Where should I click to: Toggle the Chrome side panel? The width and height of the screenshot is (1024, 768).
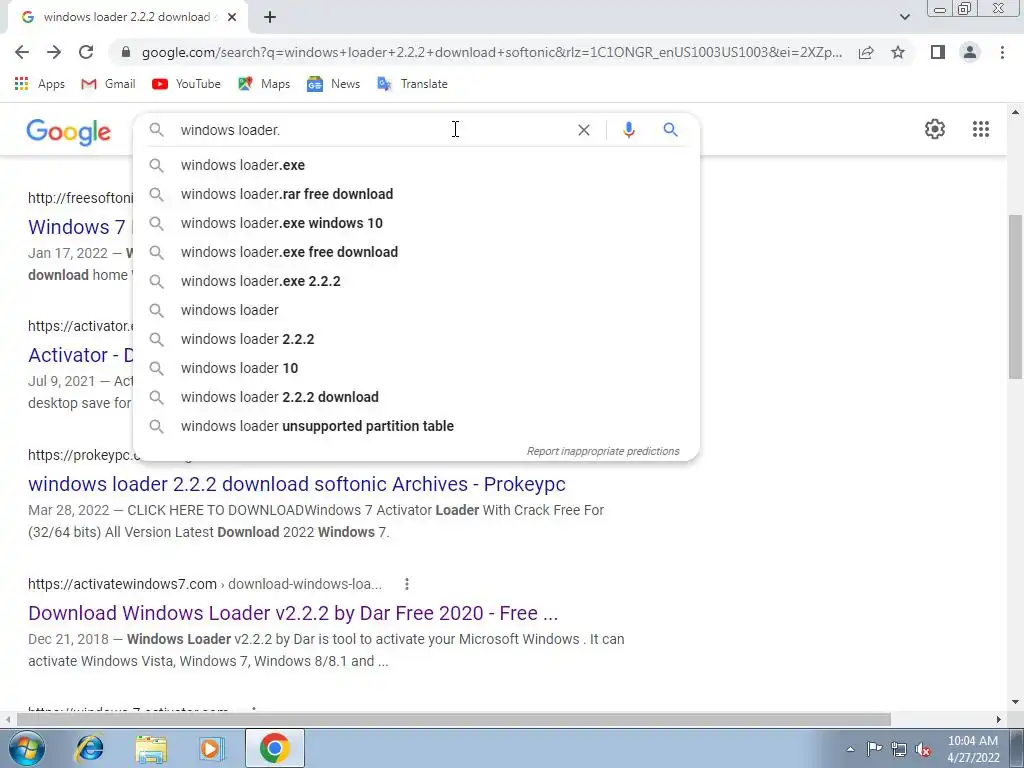[938, 52]
